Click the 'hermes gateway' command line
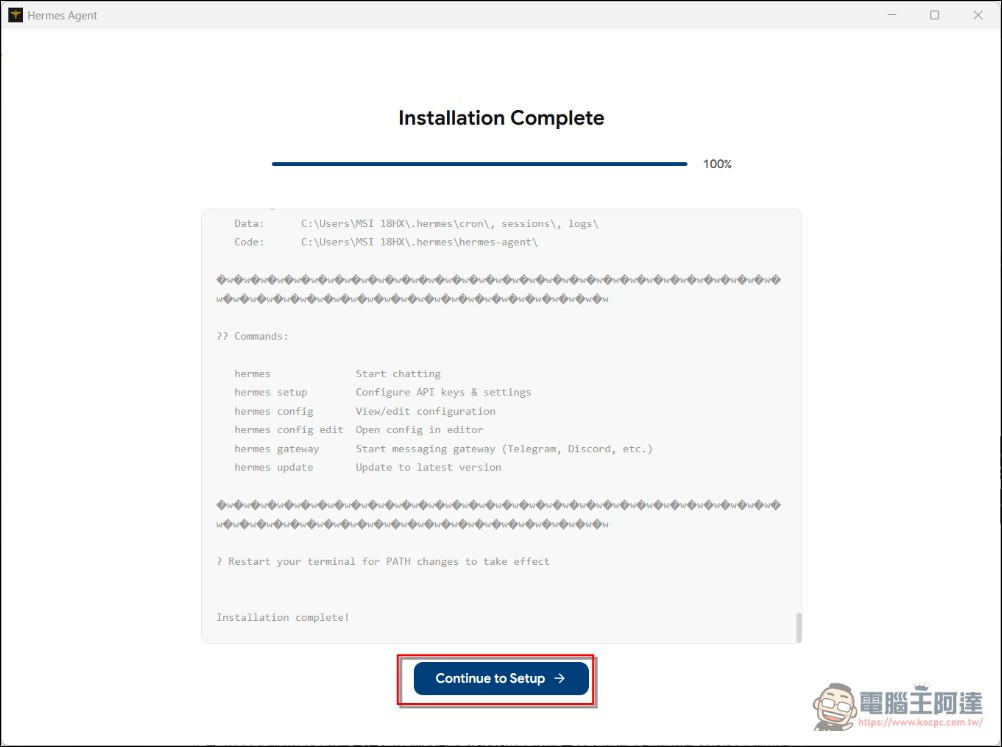This screenshot has width=1002, height=747. (443, 449)
